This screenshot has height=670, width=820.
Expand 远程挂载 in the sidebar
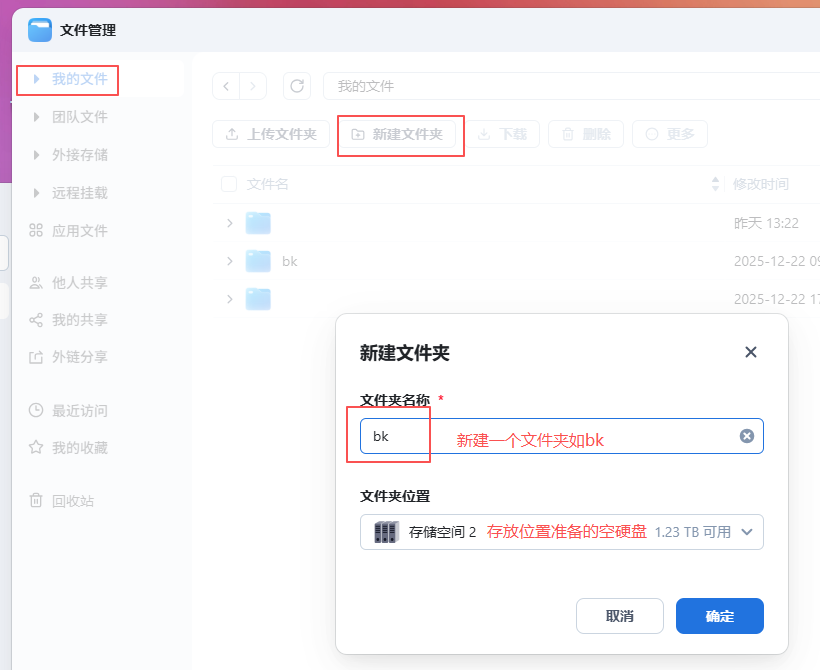[37, 193]
